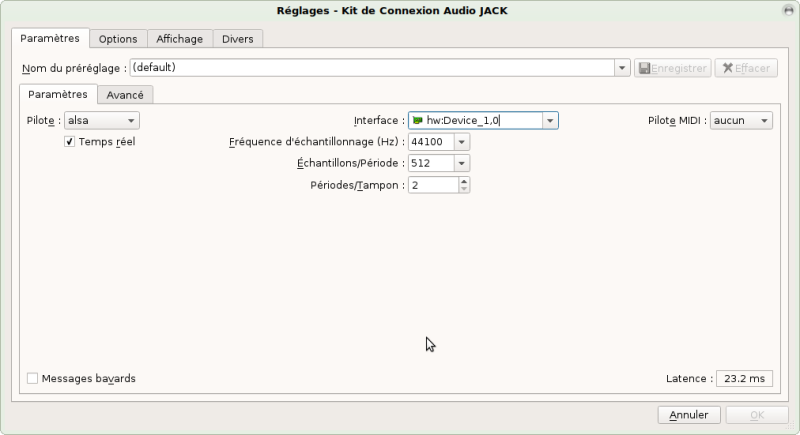Expand the Nom du préréglage dropdown arrow

[622, 68]
